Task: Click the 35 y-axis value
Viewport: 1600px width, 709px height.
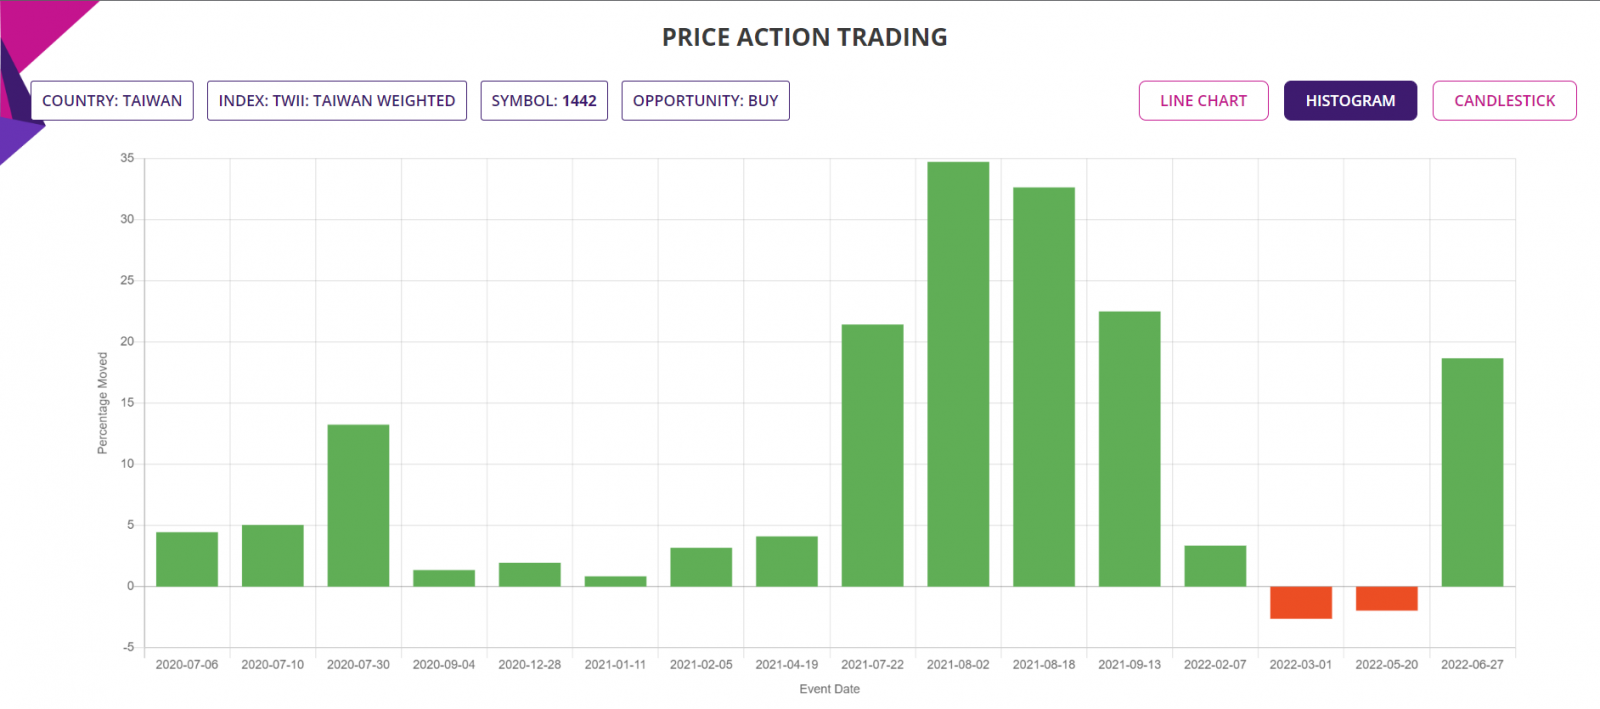Action: click(x=127, y=158)
